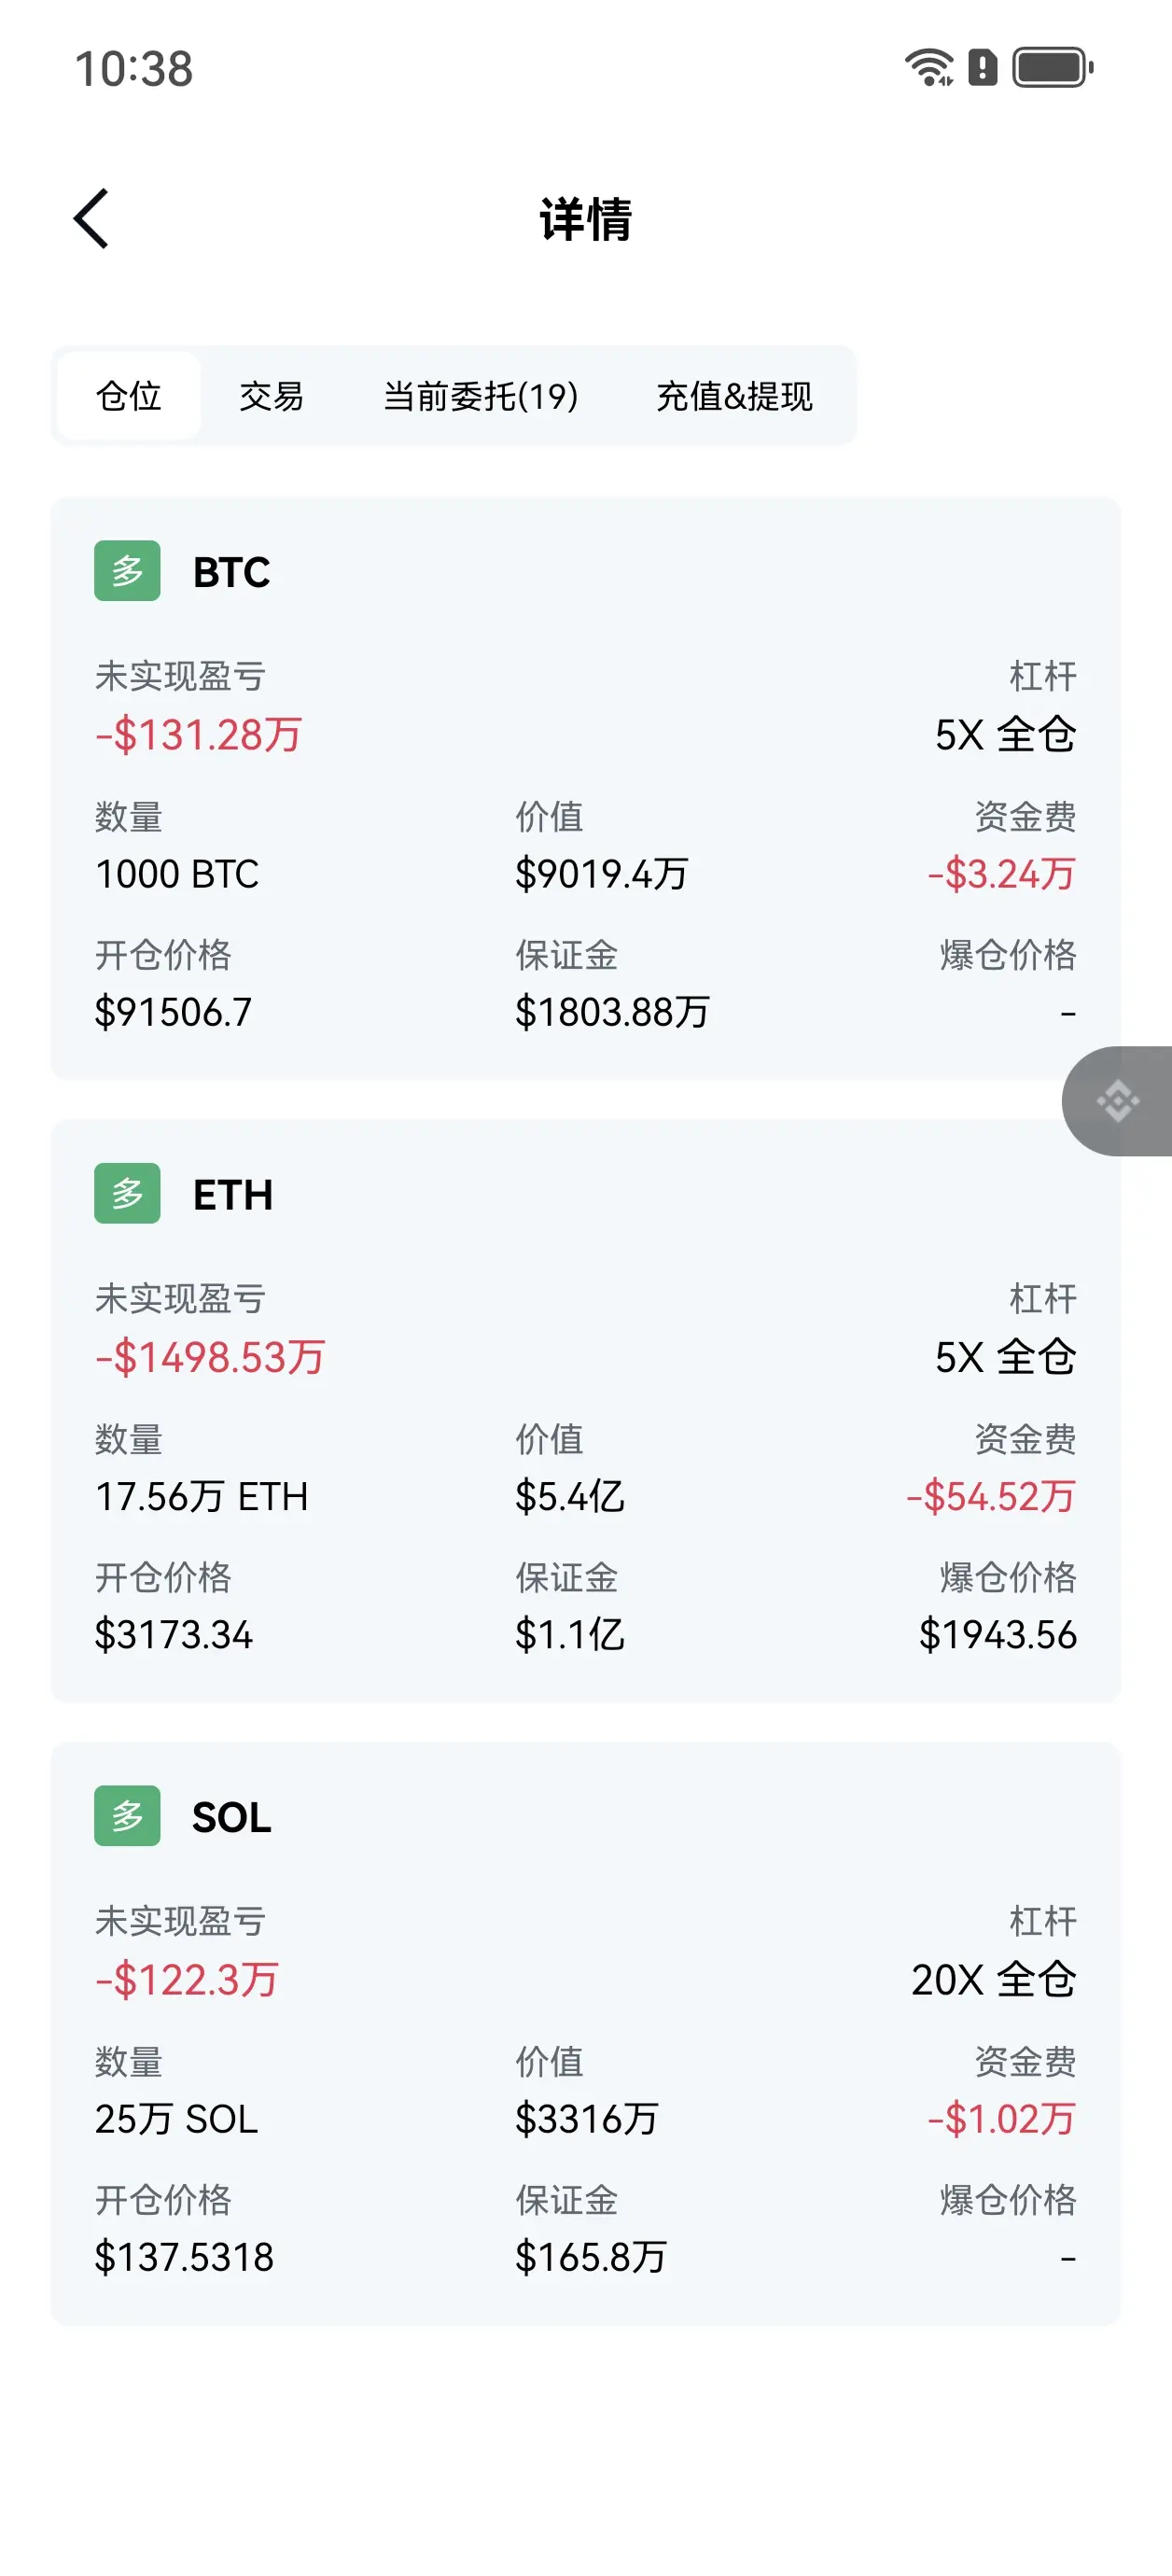
Task: Tap ETH liquidation price $1943.56
Action: [x=997, y=1634]
